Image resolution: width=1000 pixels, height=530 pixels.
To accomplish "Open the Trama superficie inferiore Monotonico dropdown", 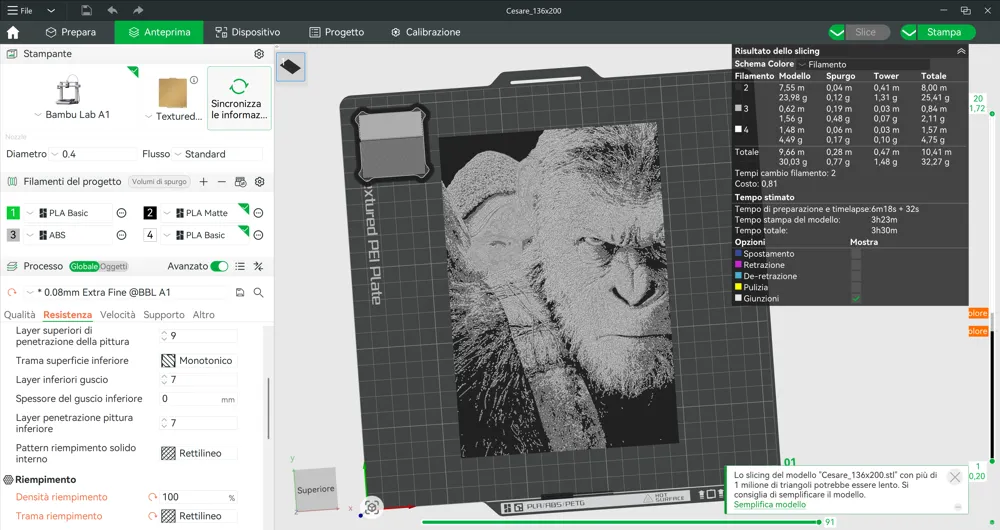I will [198, 360].
